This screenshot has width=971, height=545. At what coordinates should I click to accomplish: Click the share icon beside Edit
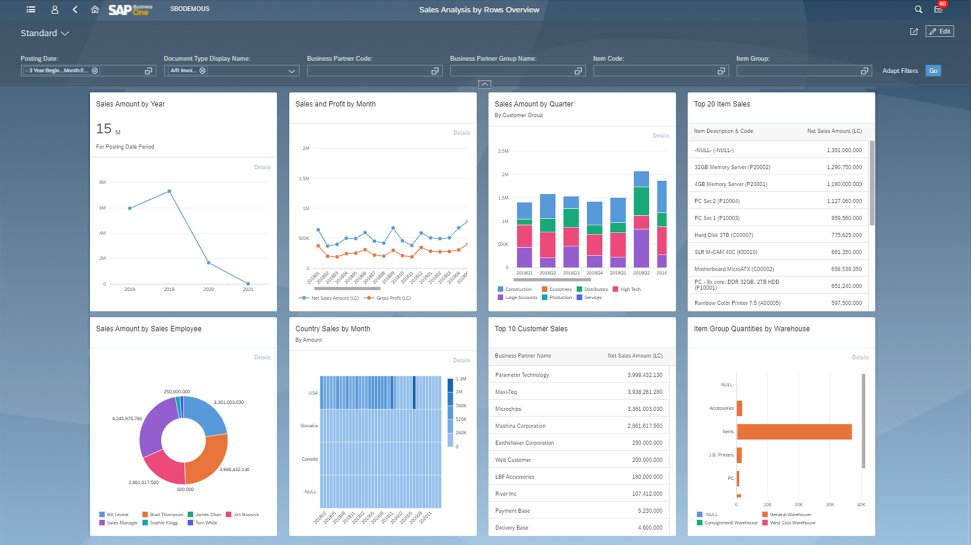pos(914,32)
